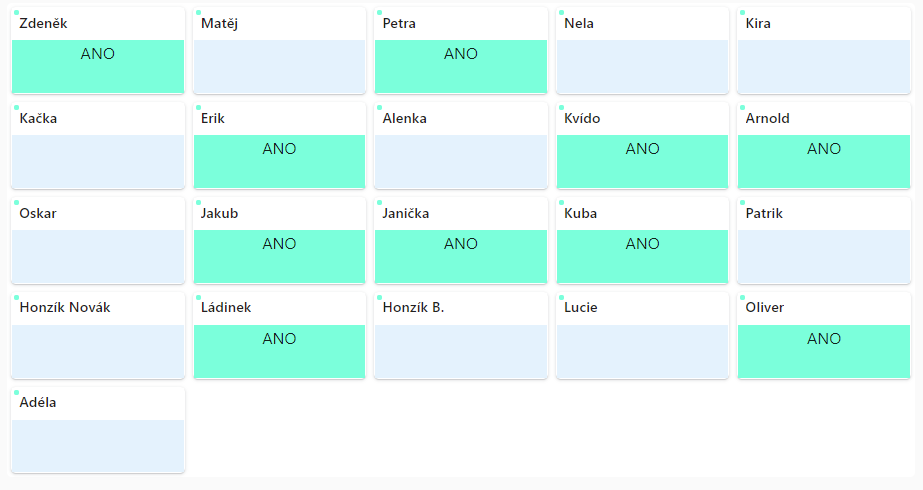Click the green status dot beside Kira
The width and height of the screenshot is (923, 490).
(742, 12)
